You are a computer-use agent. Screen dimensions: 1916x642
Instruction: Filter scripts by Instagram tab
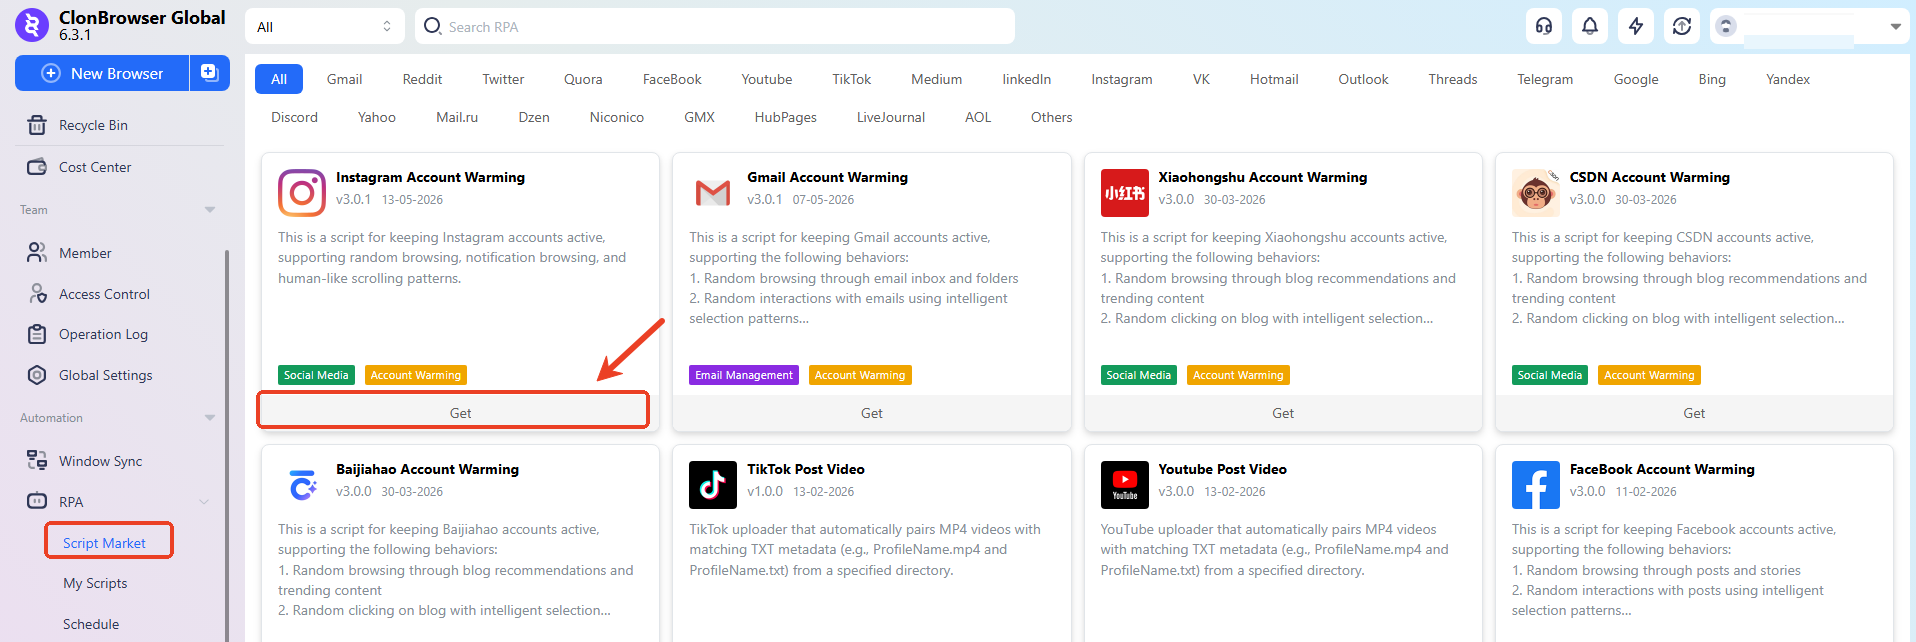(1121, 79)
